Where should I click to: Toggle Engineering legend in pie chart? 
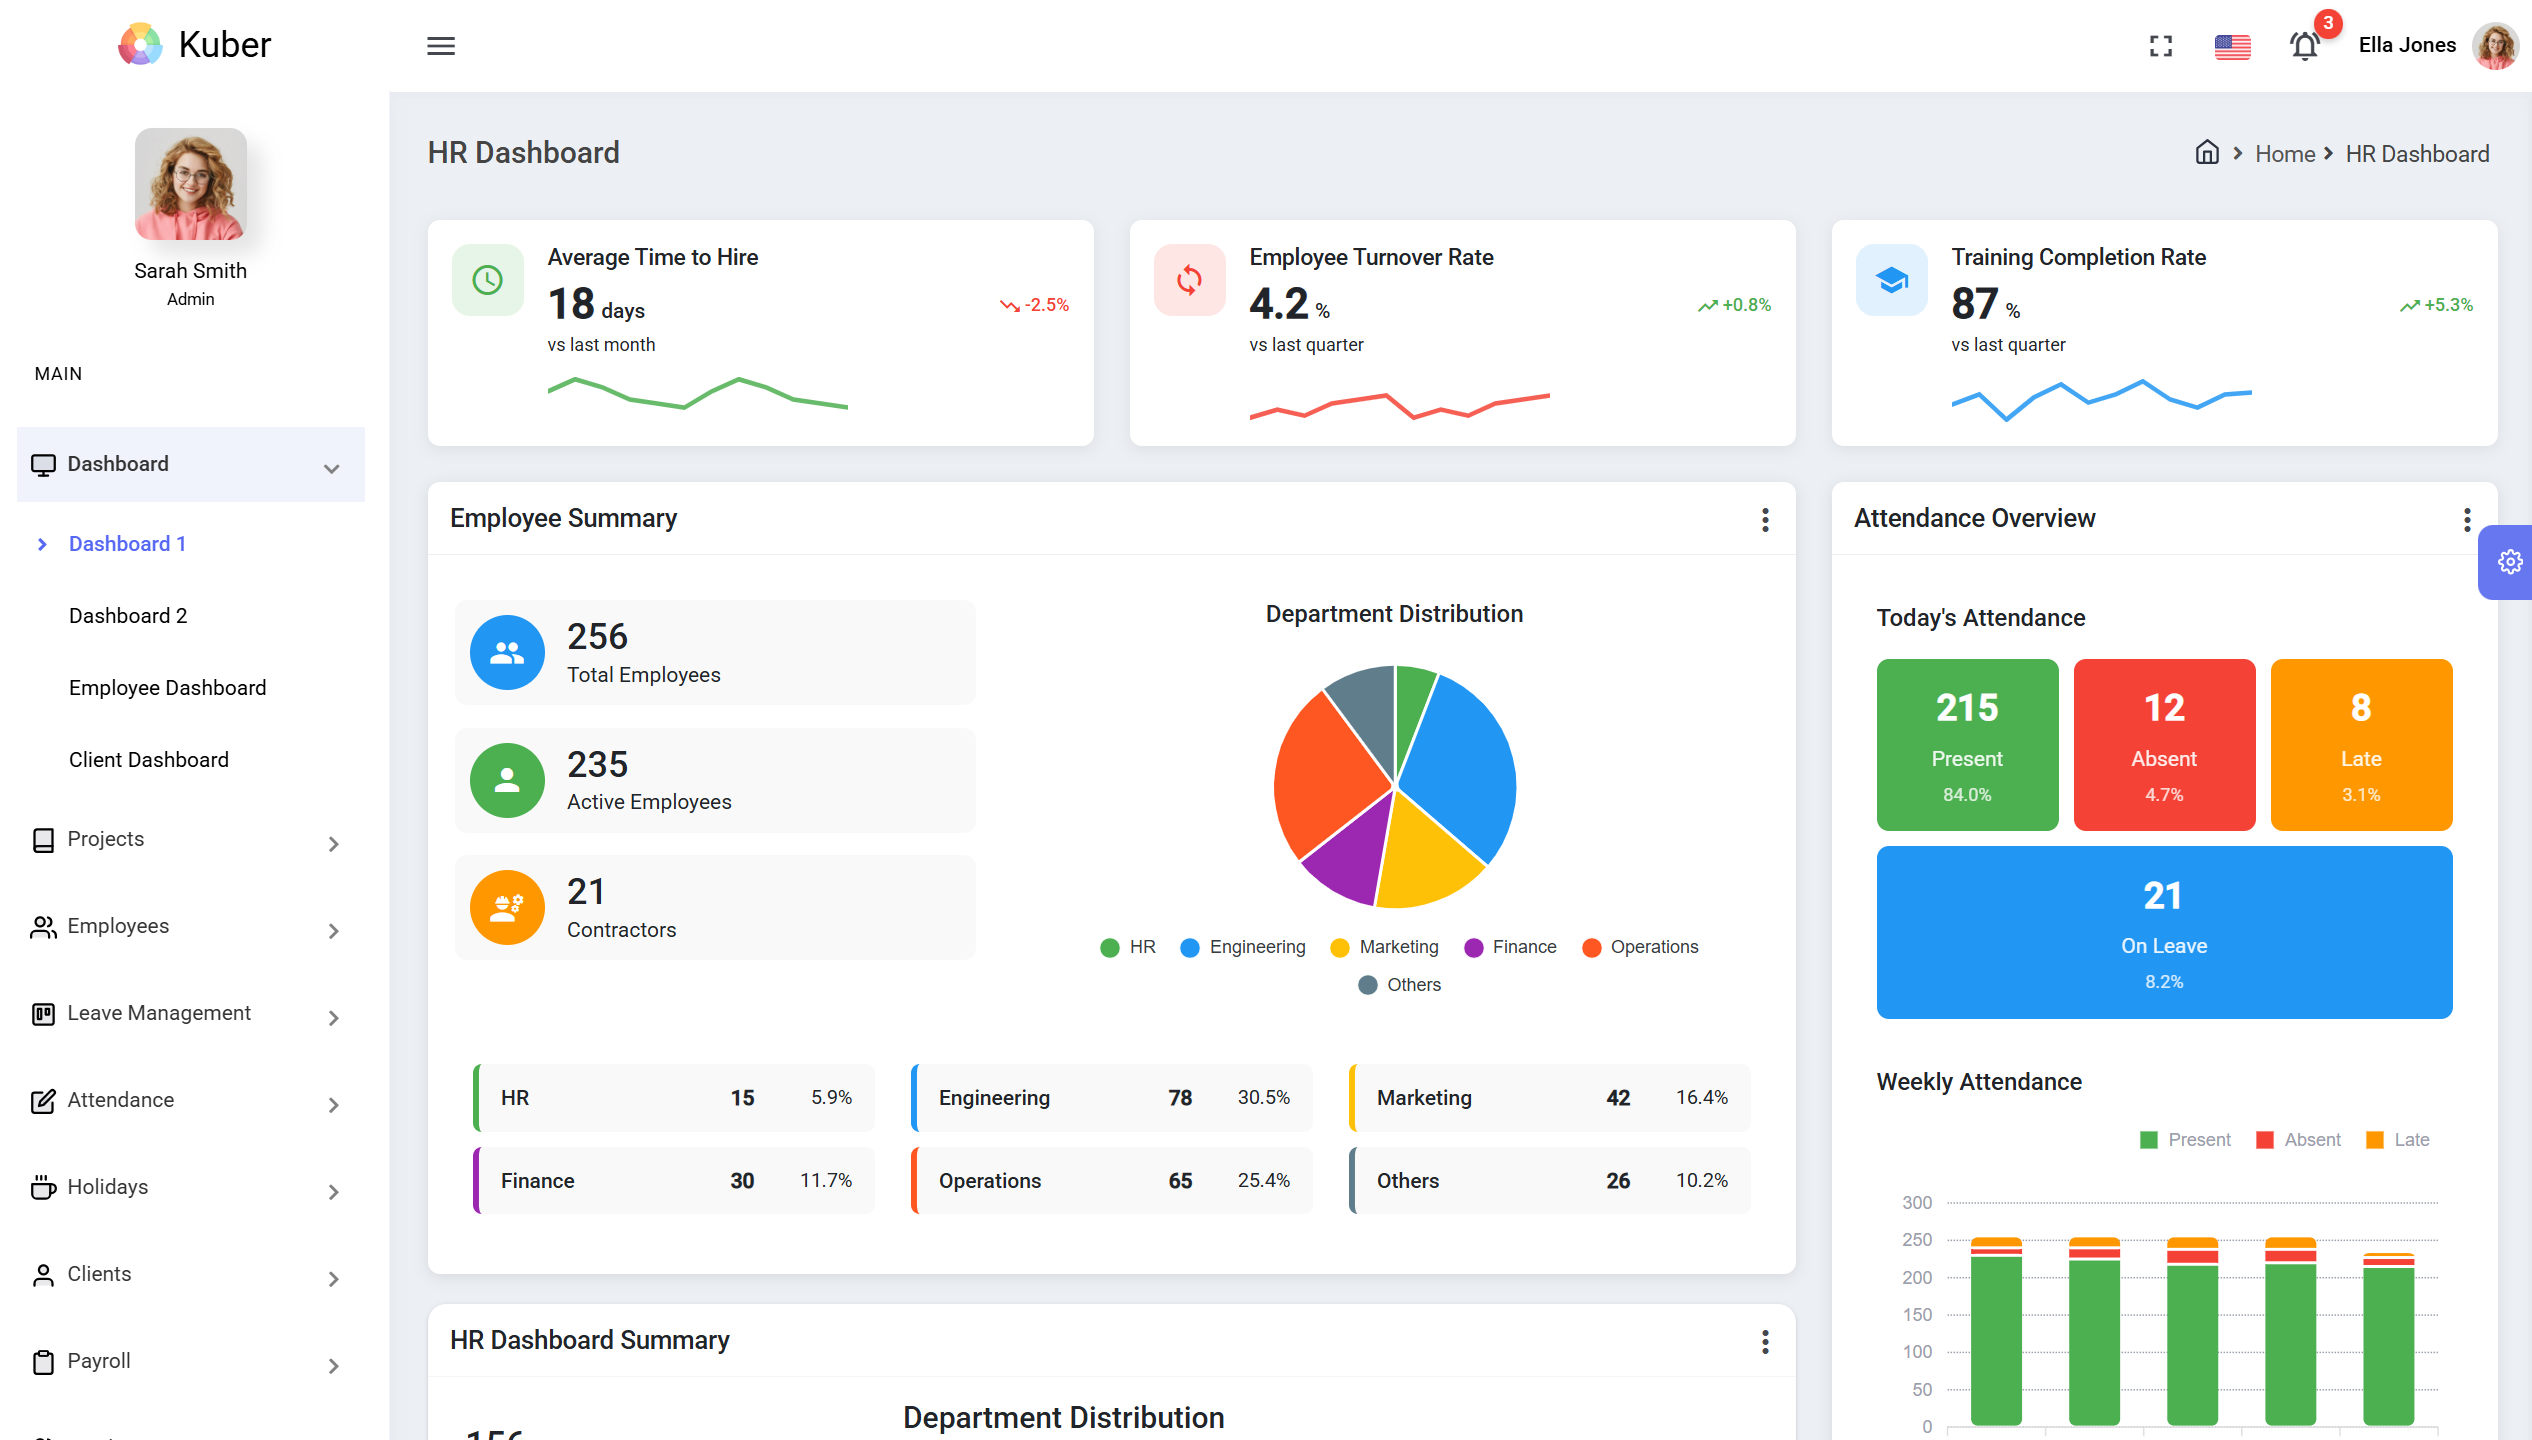(x=1243, y=947)
